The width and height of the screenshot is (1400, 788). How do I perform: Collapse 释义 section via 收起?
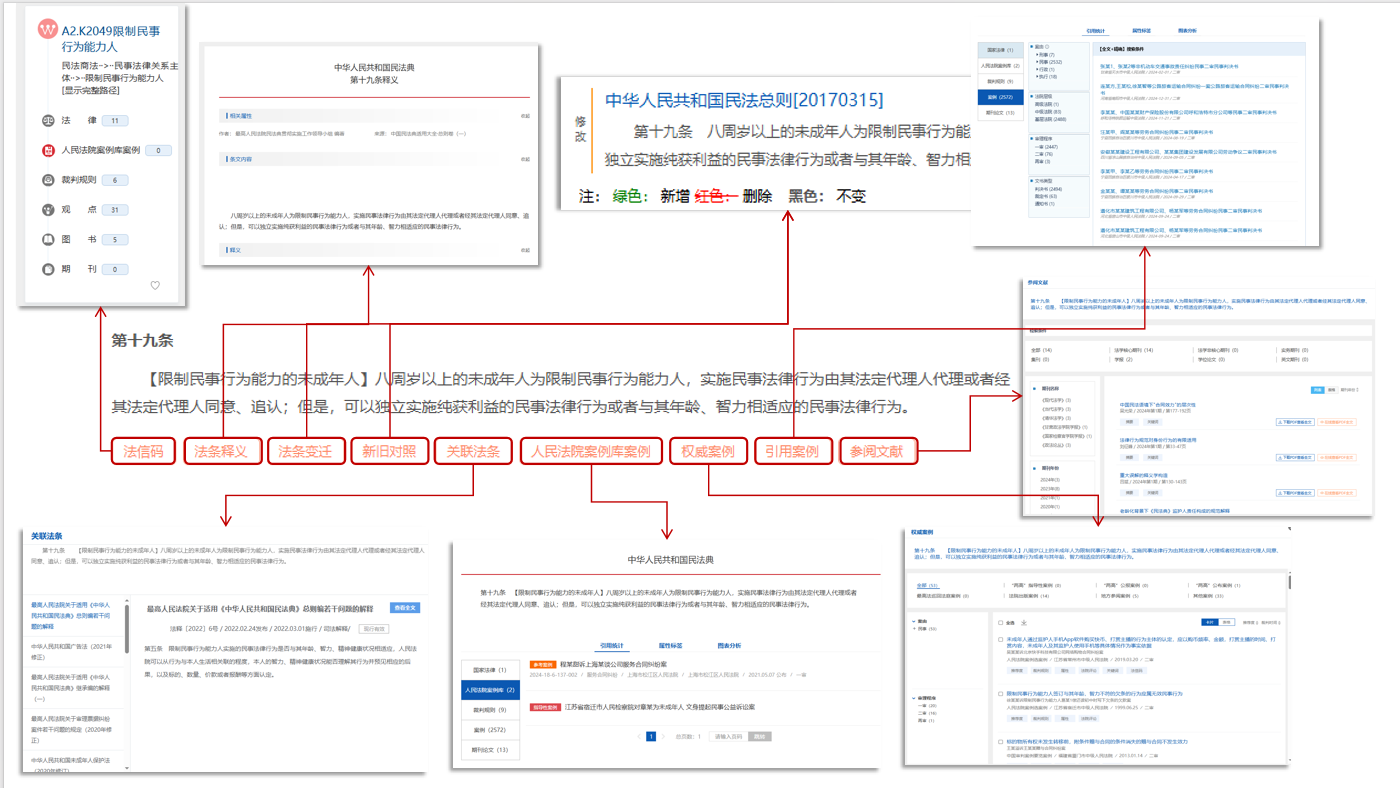pos(525,250)
